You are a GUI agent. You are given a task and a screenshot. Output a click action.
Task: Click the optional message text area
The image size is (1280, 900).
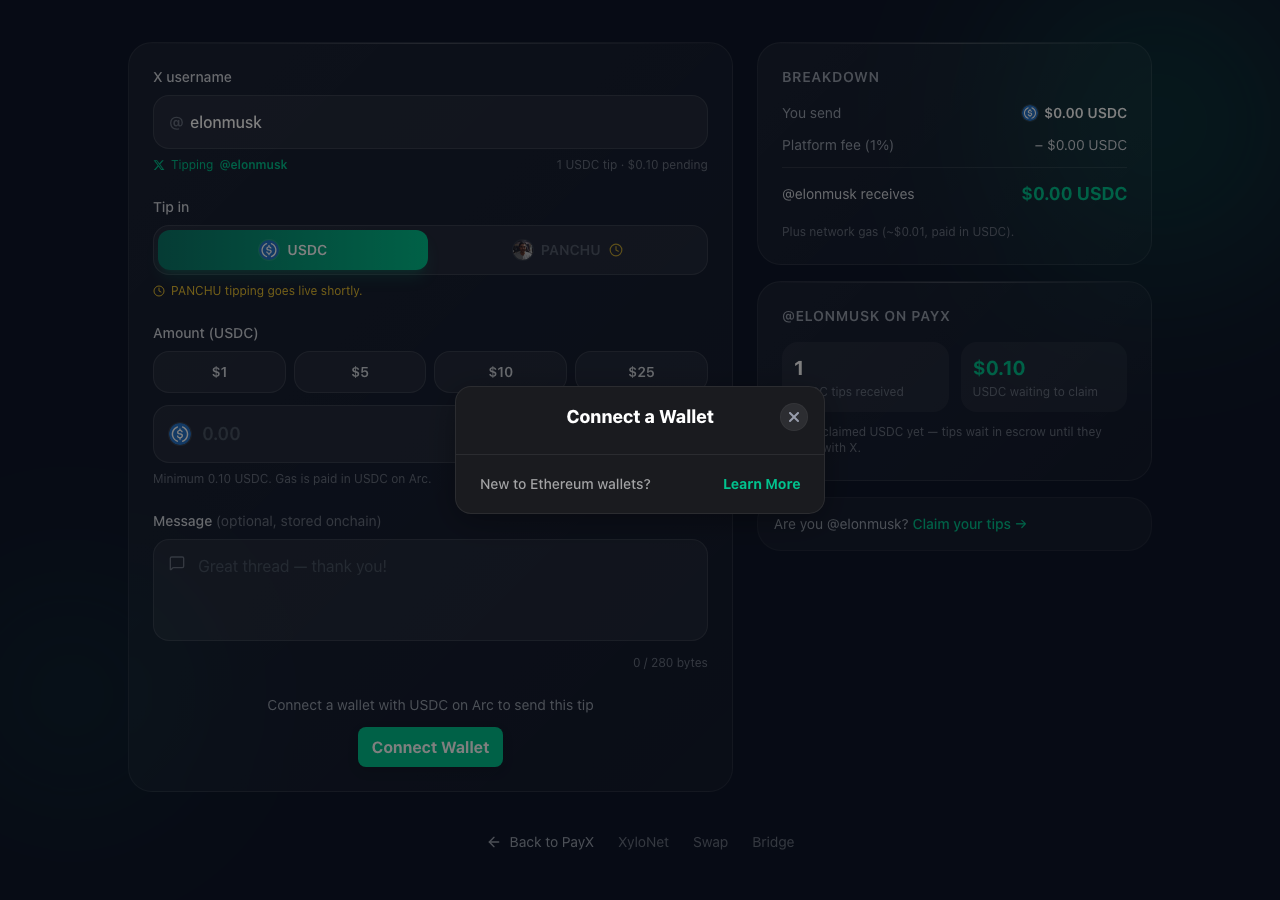click(430, 590)
